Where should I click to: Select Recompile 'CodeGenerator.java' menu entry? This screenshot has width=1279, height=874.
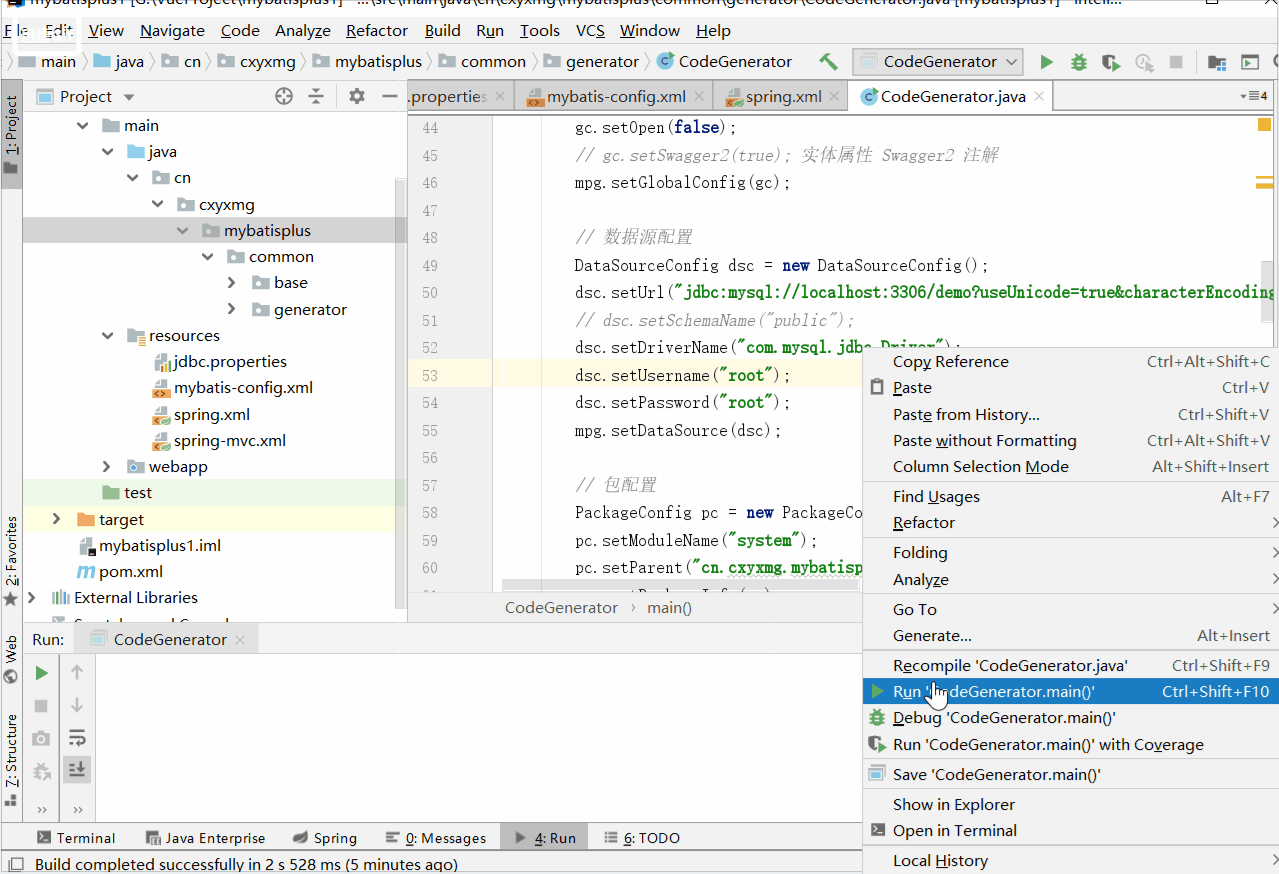point(1071,666)
